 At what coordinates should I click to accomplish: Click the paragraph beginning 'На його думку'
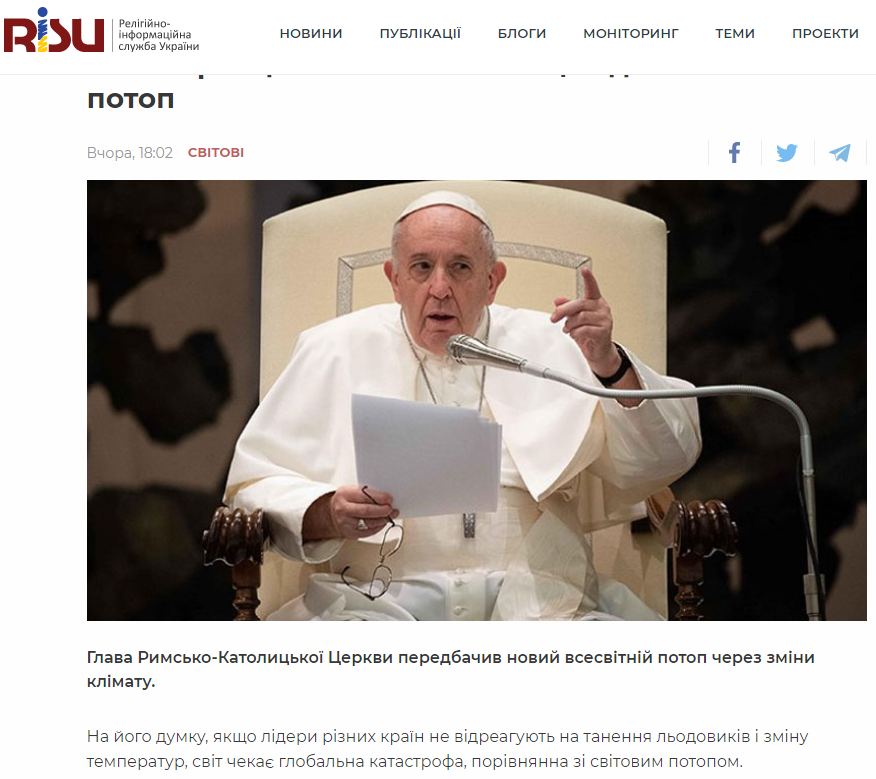pos(447,749)
